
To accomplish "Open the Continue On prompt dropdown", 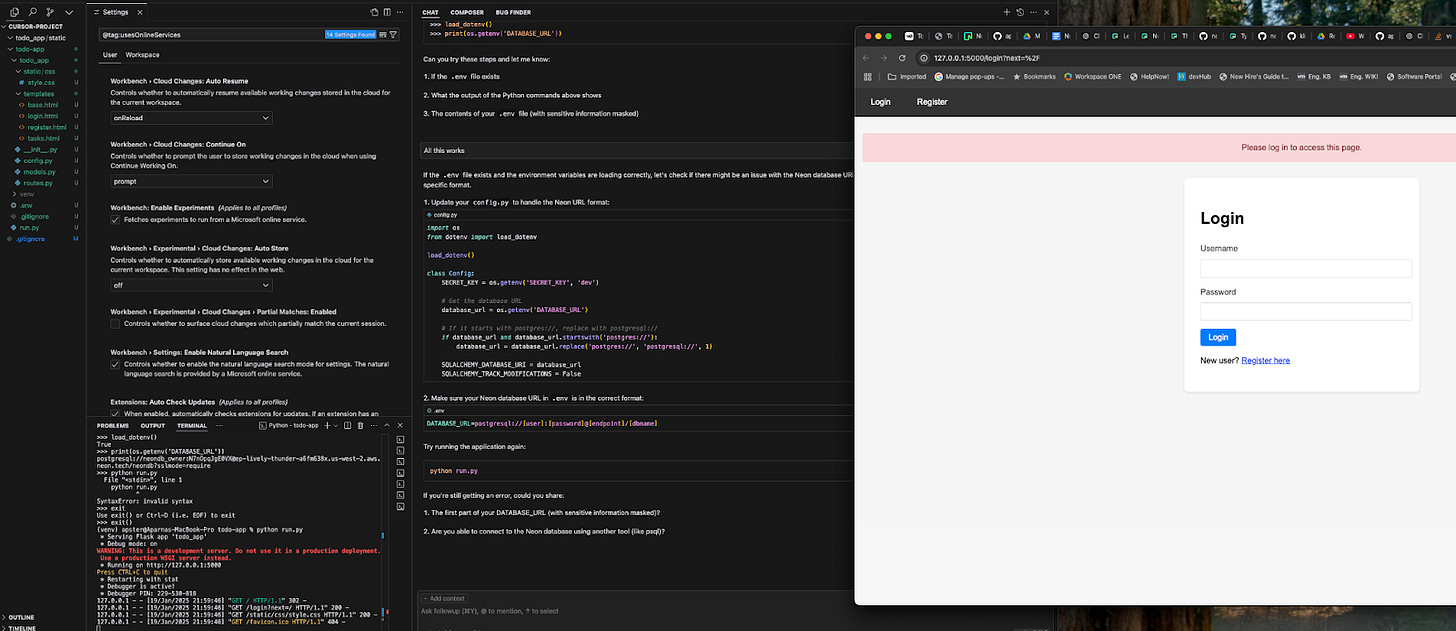I will coord(191,182).
